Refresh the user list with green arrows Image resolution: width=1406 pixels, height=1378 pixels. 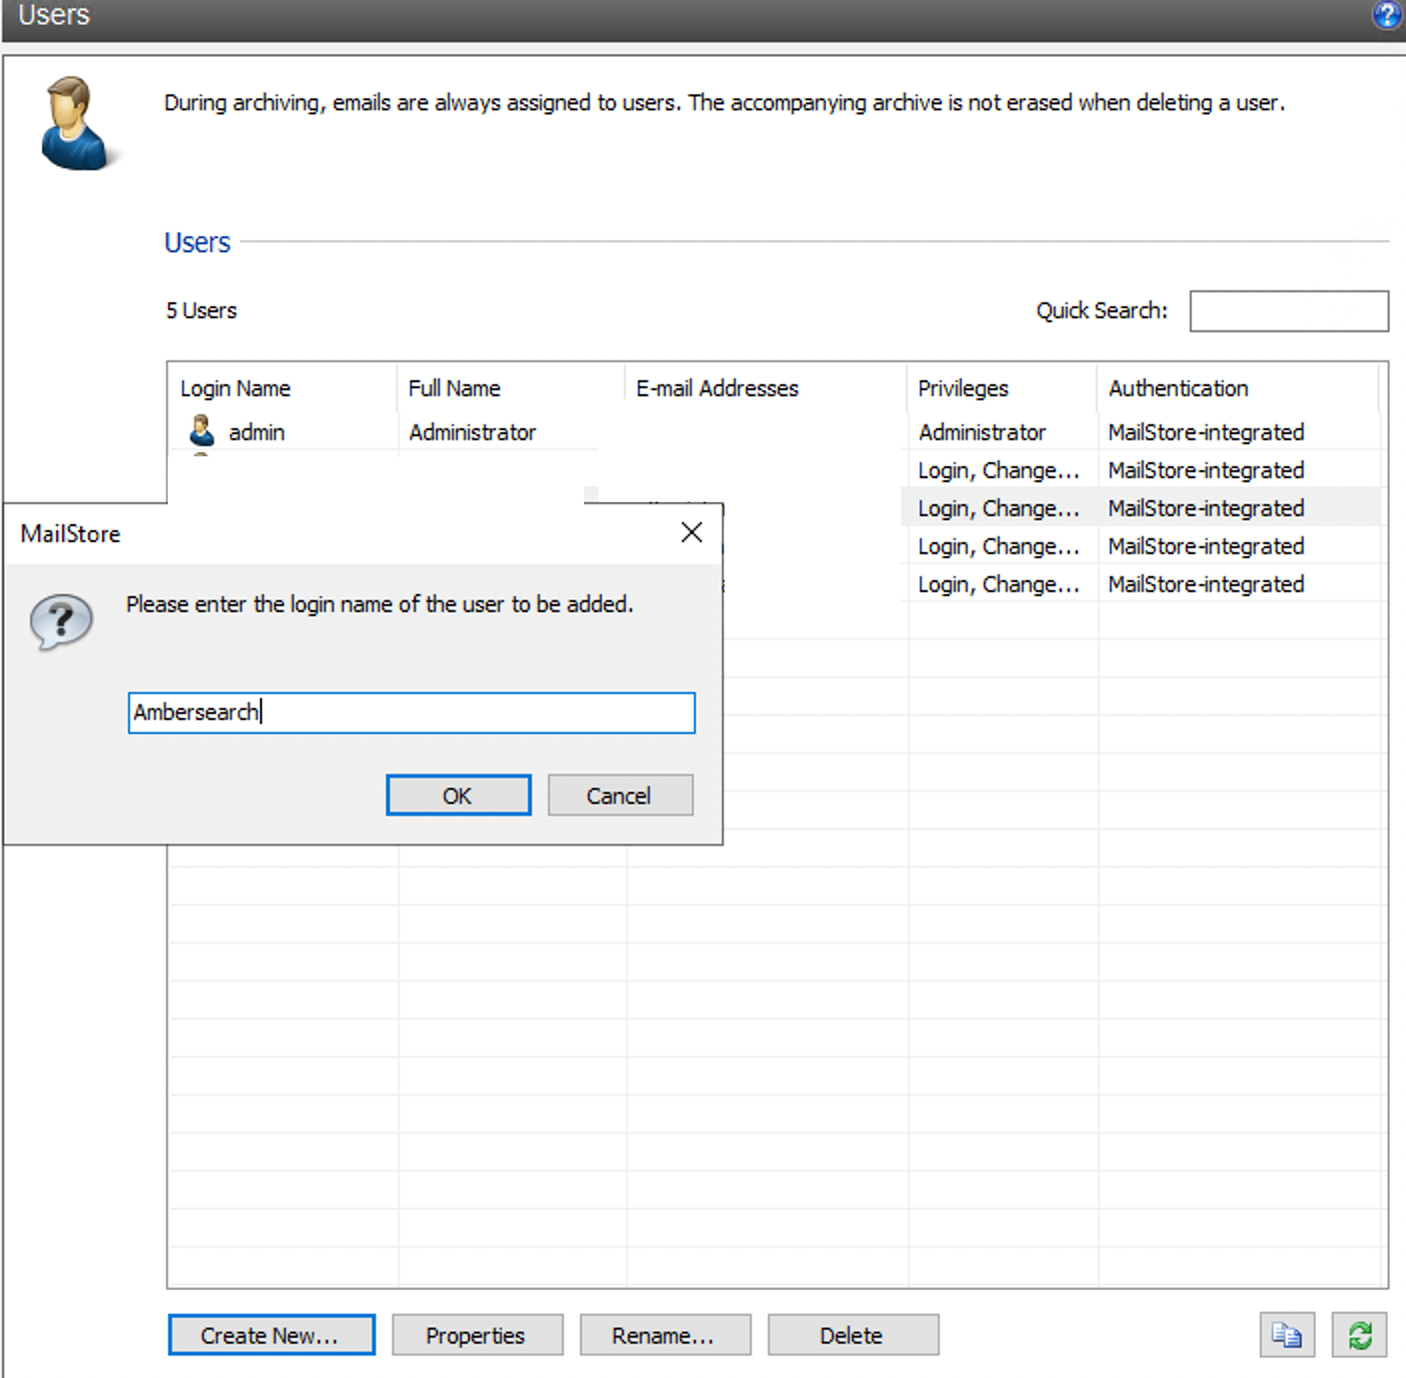click(1360, 1335)
